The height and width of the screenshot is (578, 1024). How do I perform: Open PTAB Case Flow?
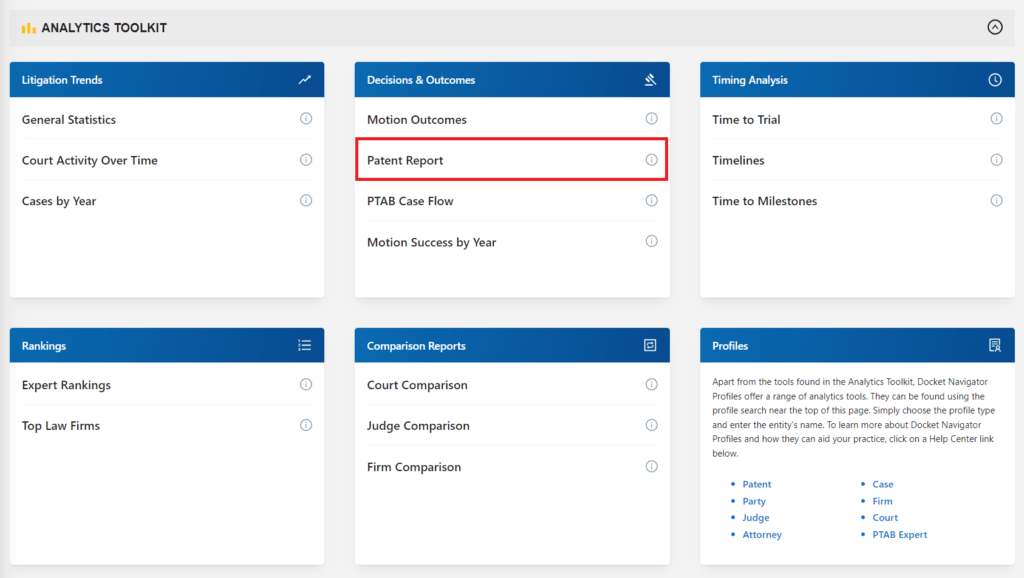pyautogui.click(x=410, y=201)
